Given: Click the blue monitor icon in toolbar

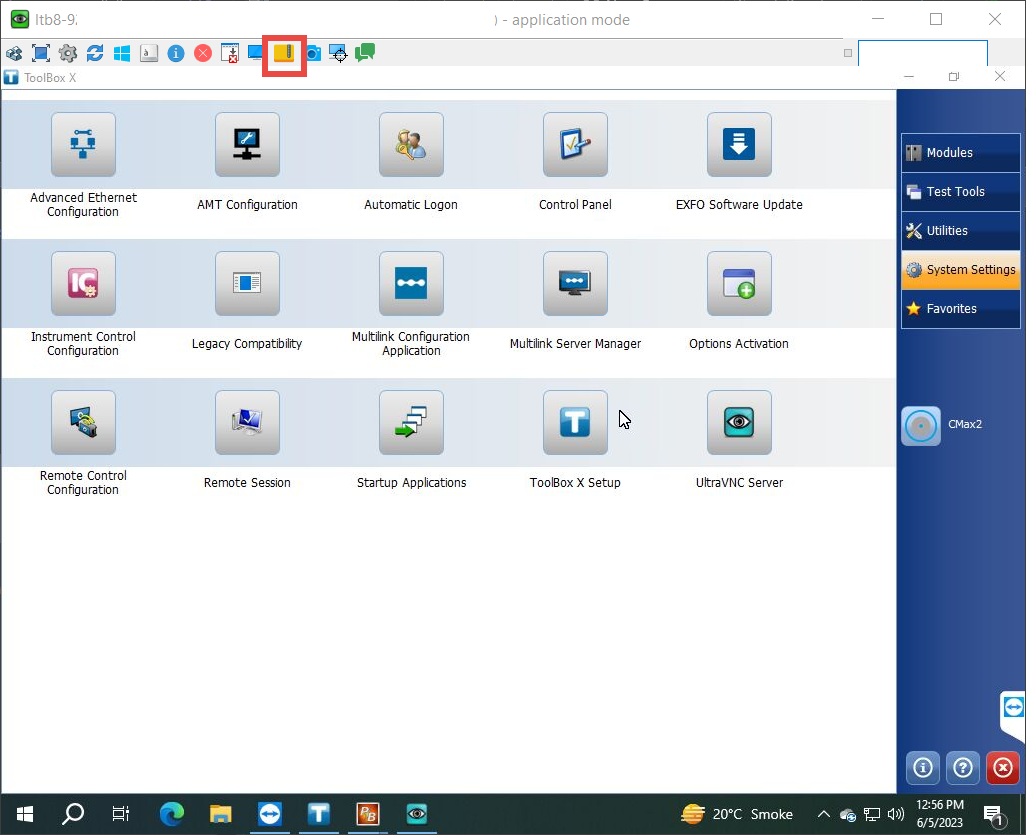Looking at the screenshot, I should pyautogui.click(x=255, y=53).
